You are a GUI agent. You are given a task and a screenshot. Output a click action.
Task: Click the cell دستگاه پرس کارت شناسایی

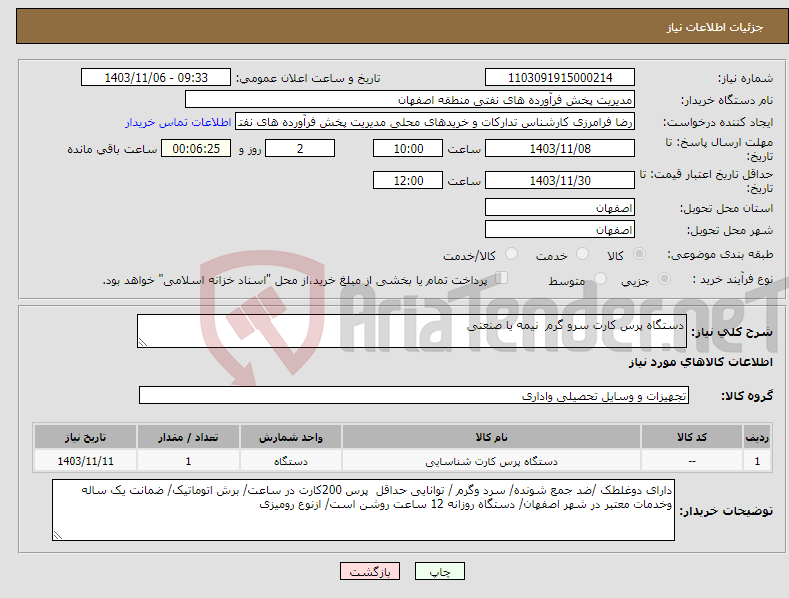(x=491, y=461)
